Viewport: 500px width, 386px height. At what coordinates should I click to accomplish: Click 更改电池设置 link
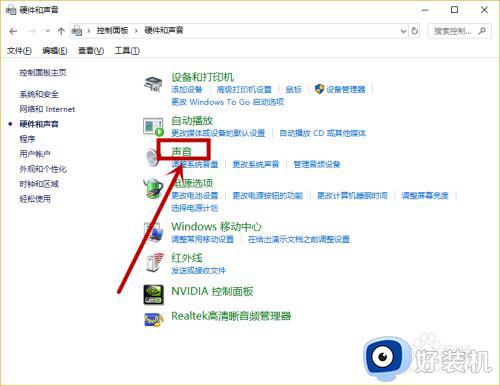click(195, 195)
